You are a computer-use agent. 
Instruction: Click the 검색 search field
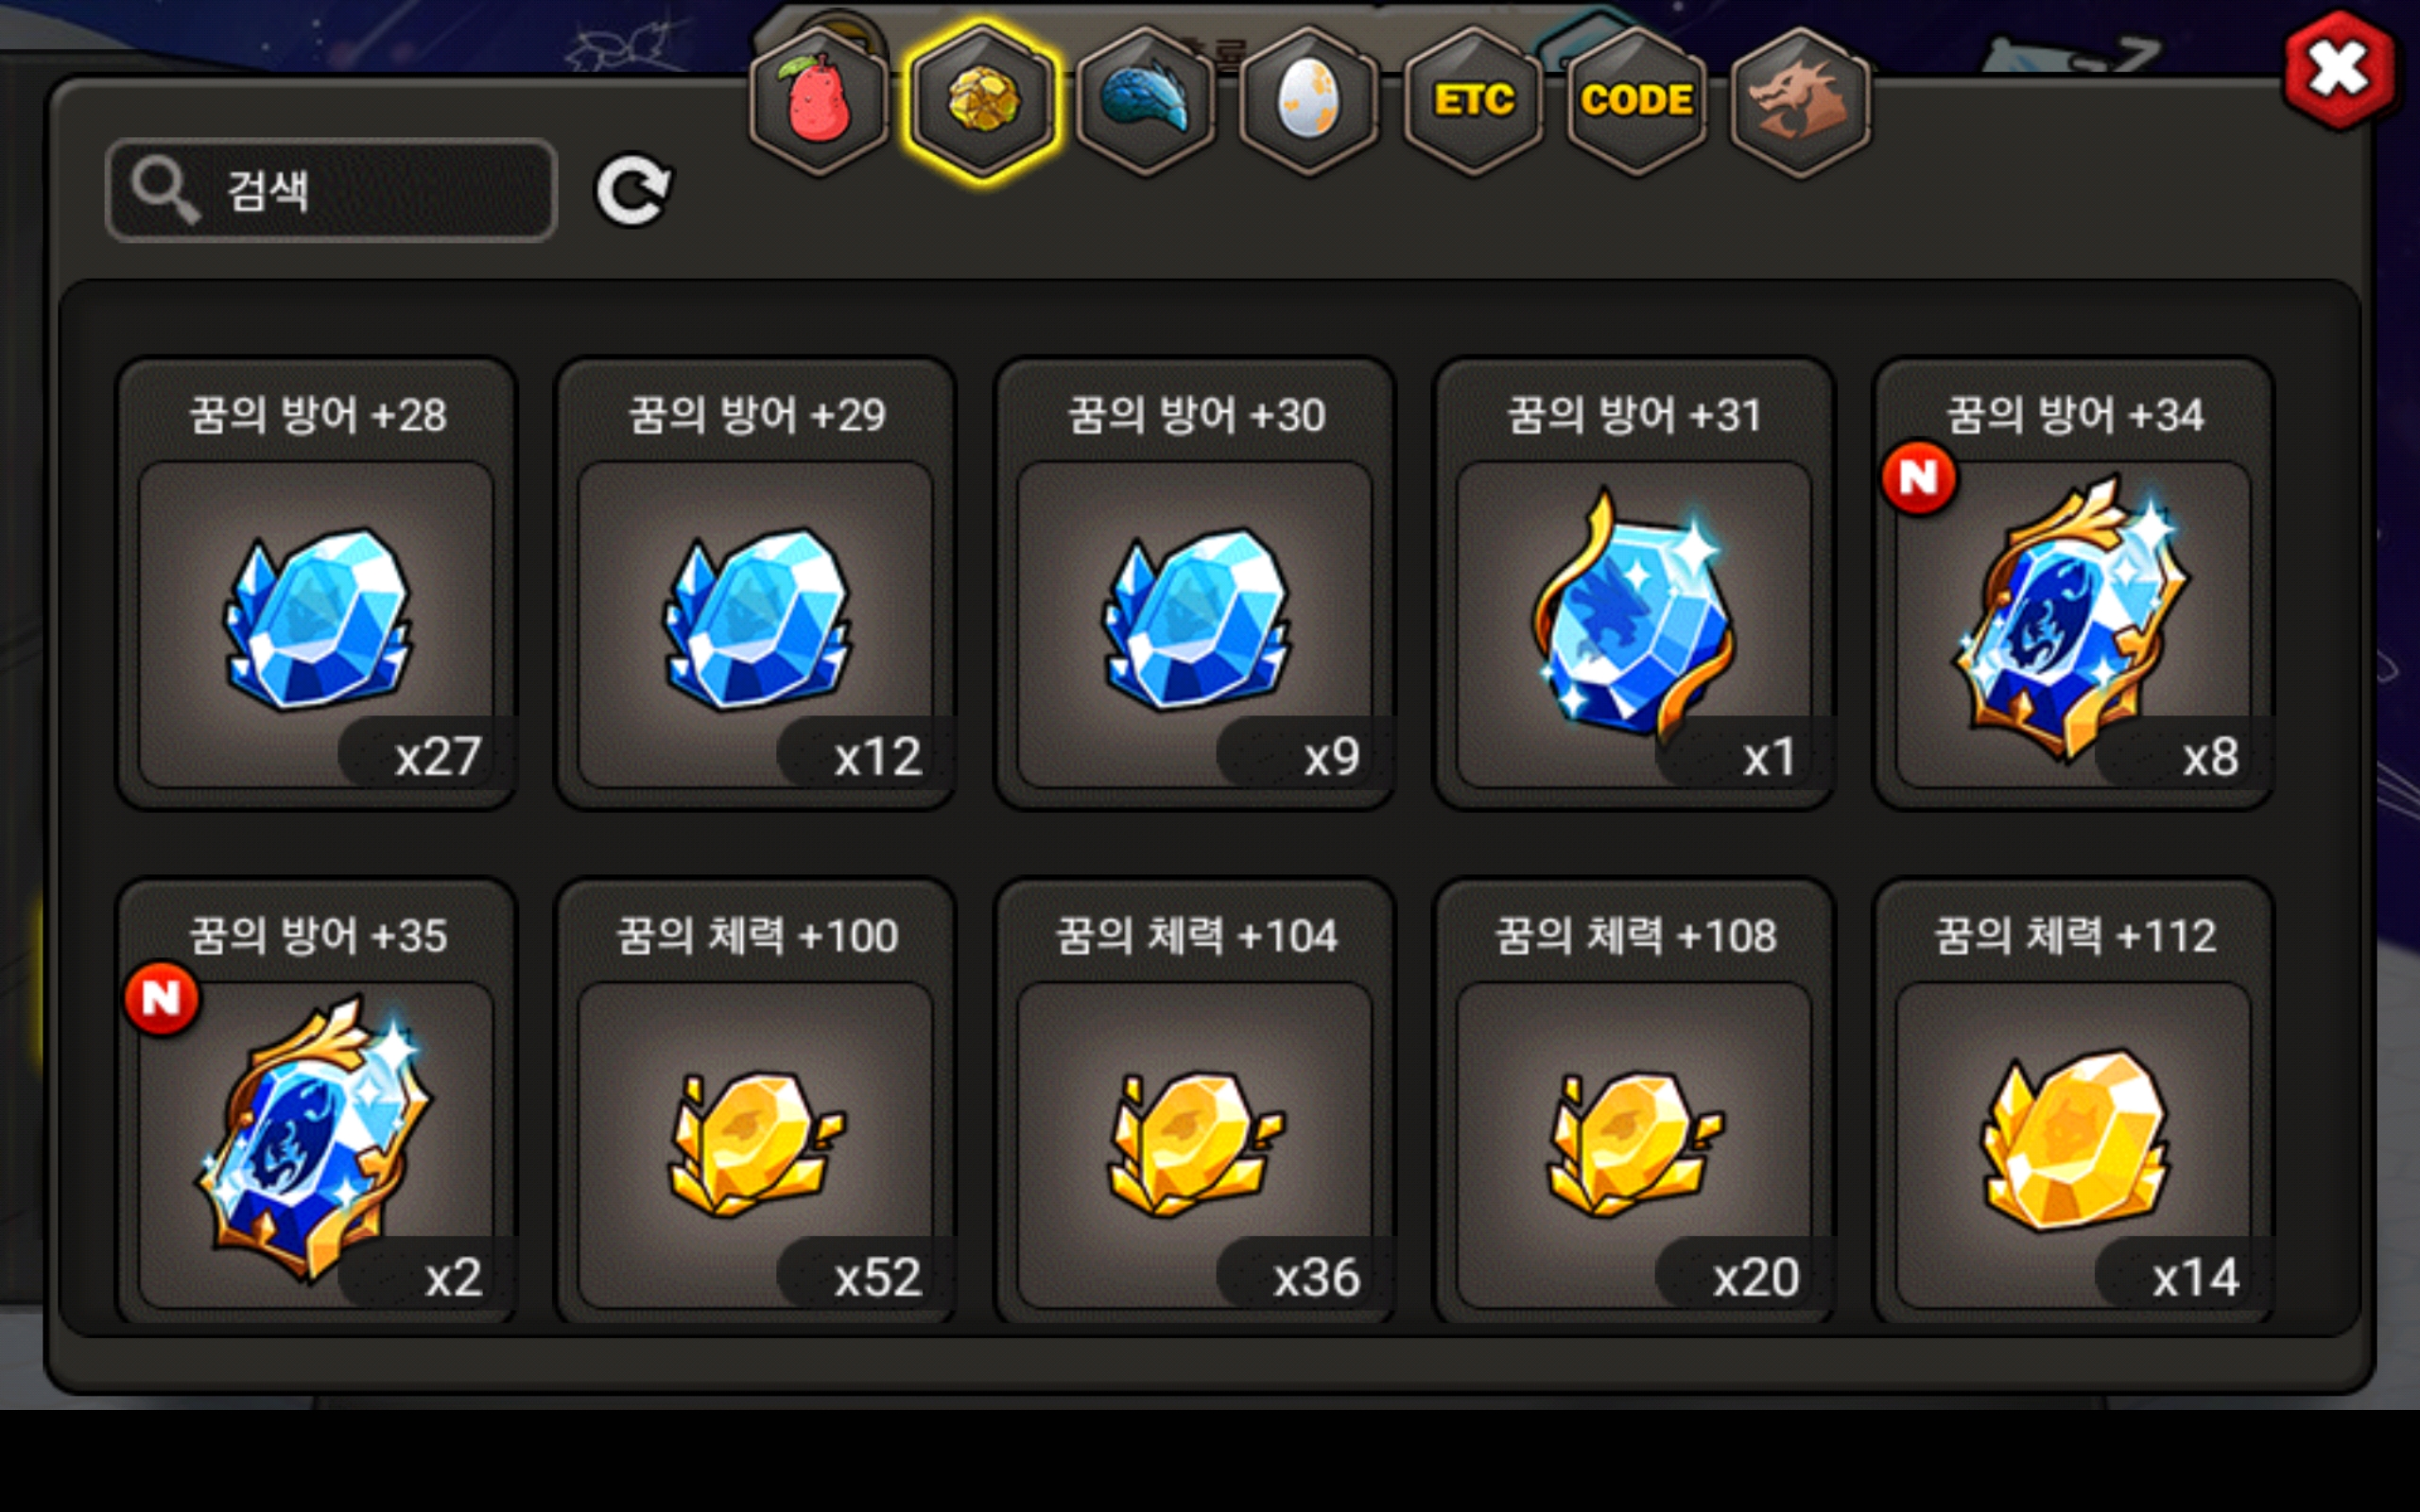coord(331,190)
